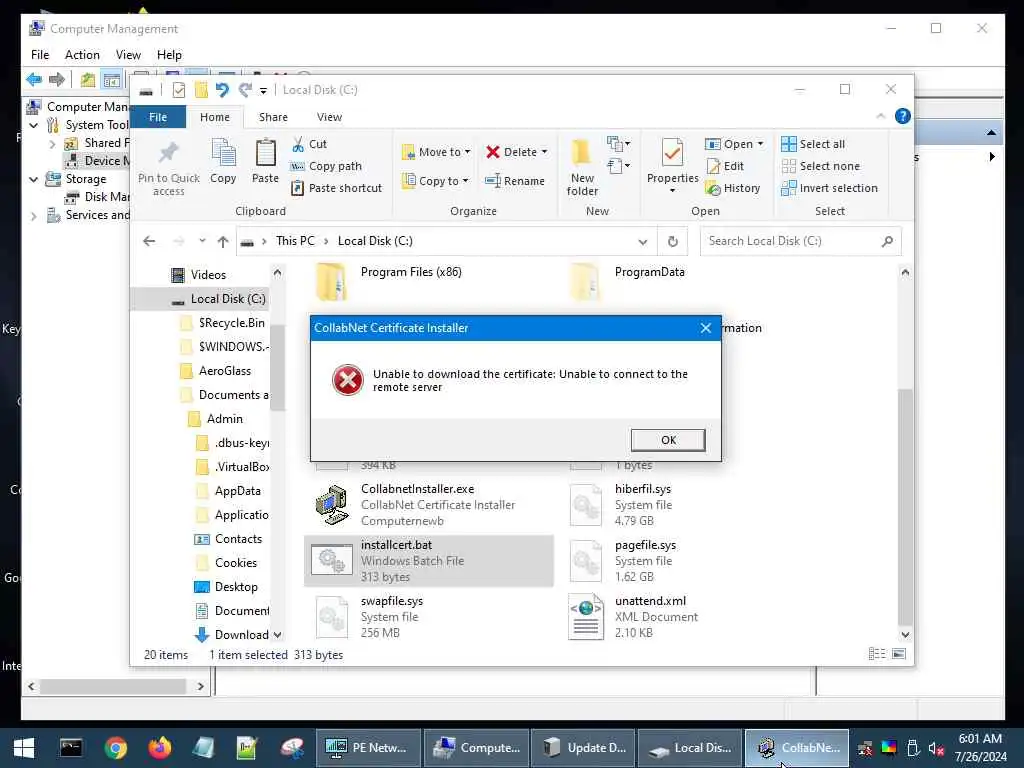Viewport: 1024px width, 768px height.
Task: Open the recent locations dropdown arrow
Action: coord(202,241)
